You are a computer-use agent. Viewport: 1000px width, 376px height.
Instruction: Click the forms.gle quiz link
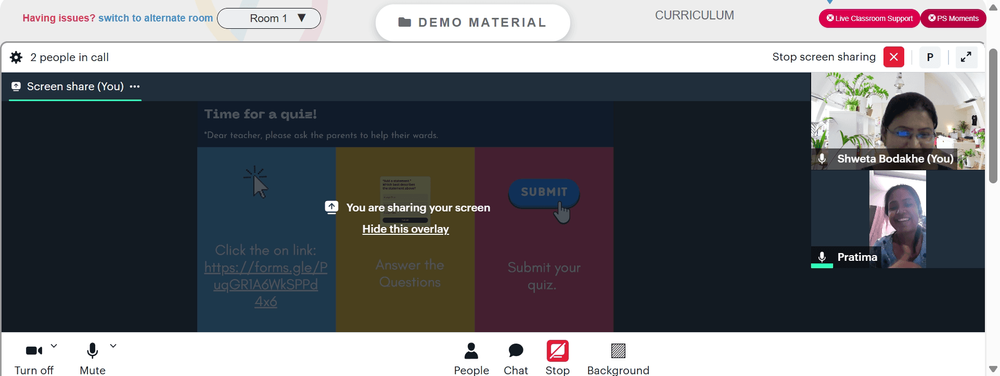pyautogui.click(x=266, y=285)
